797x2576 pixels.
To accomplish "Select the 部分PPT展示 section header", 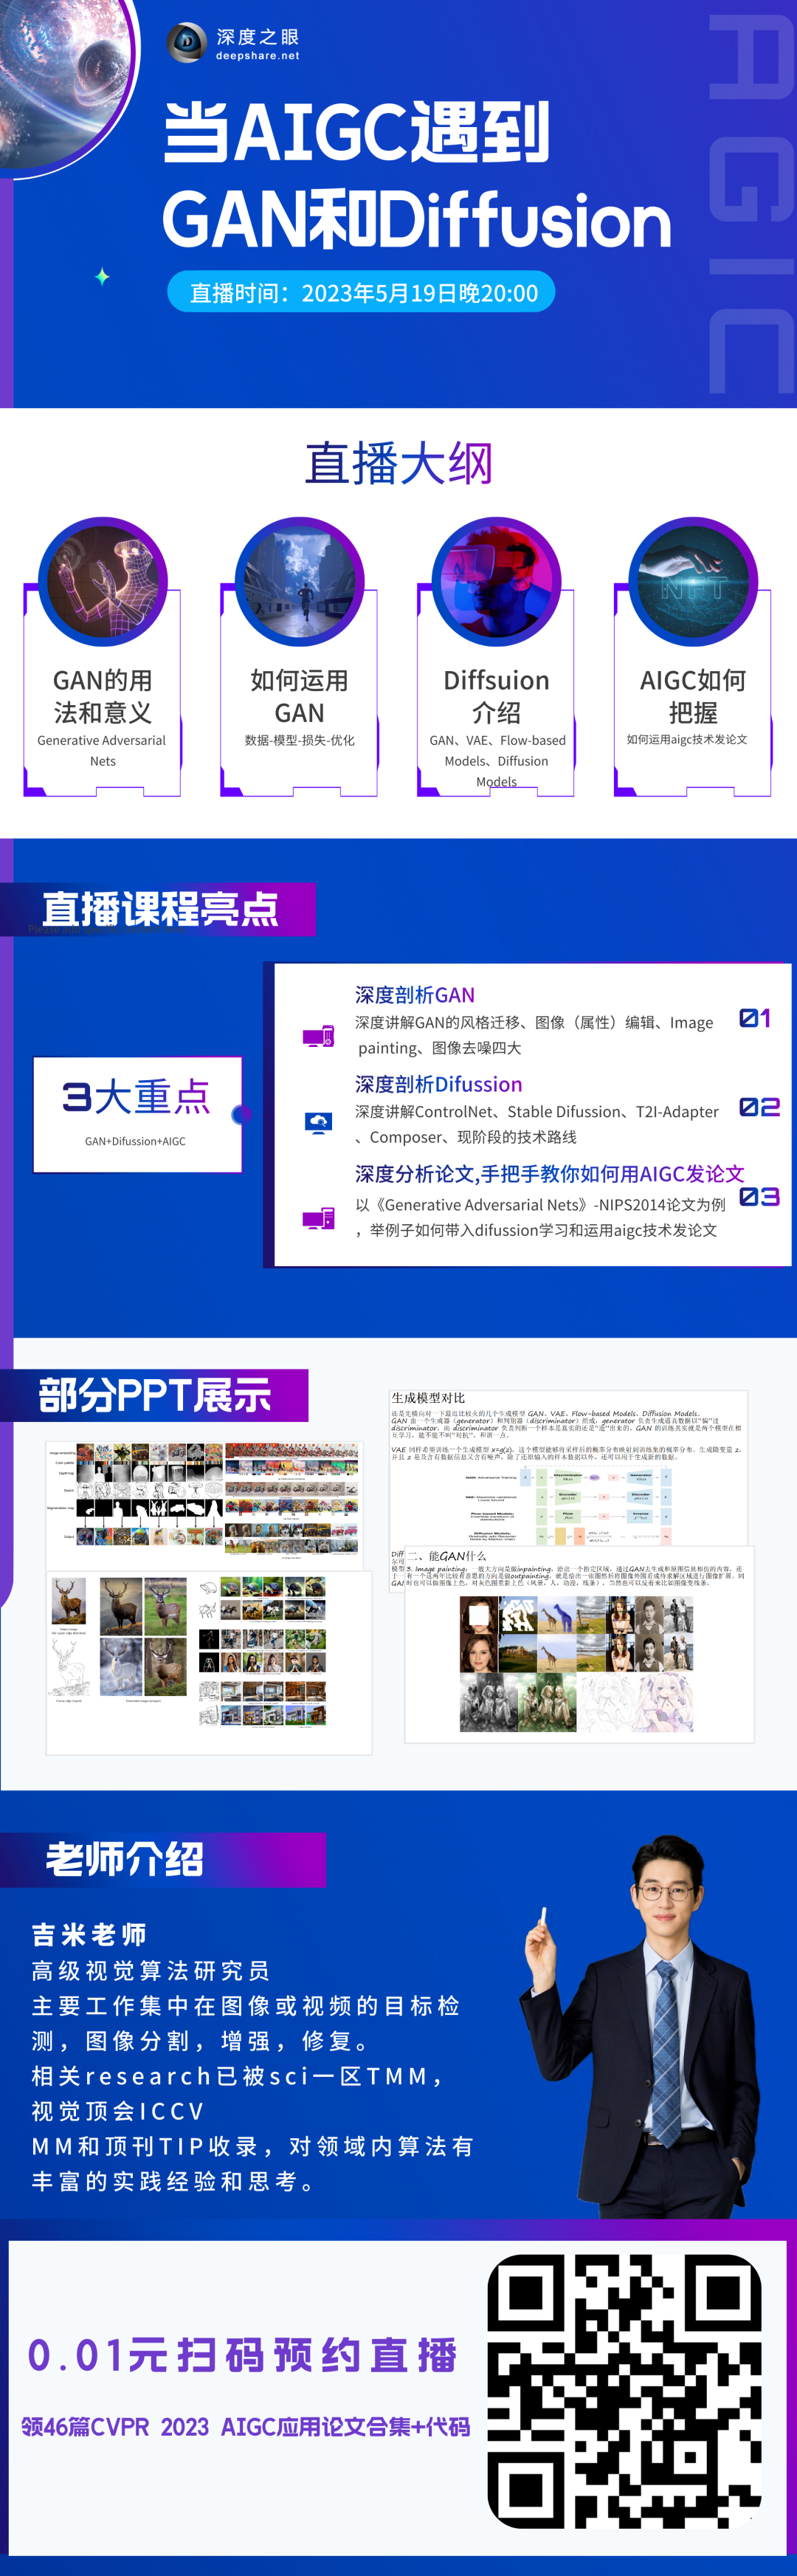I will point(155,1395).
